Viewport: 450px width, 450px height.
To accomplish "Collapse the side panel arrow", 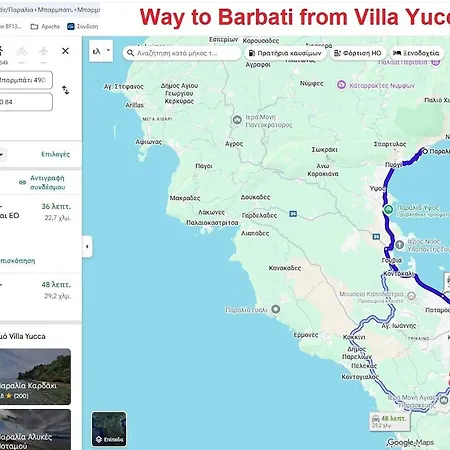I will coord(87,246).
